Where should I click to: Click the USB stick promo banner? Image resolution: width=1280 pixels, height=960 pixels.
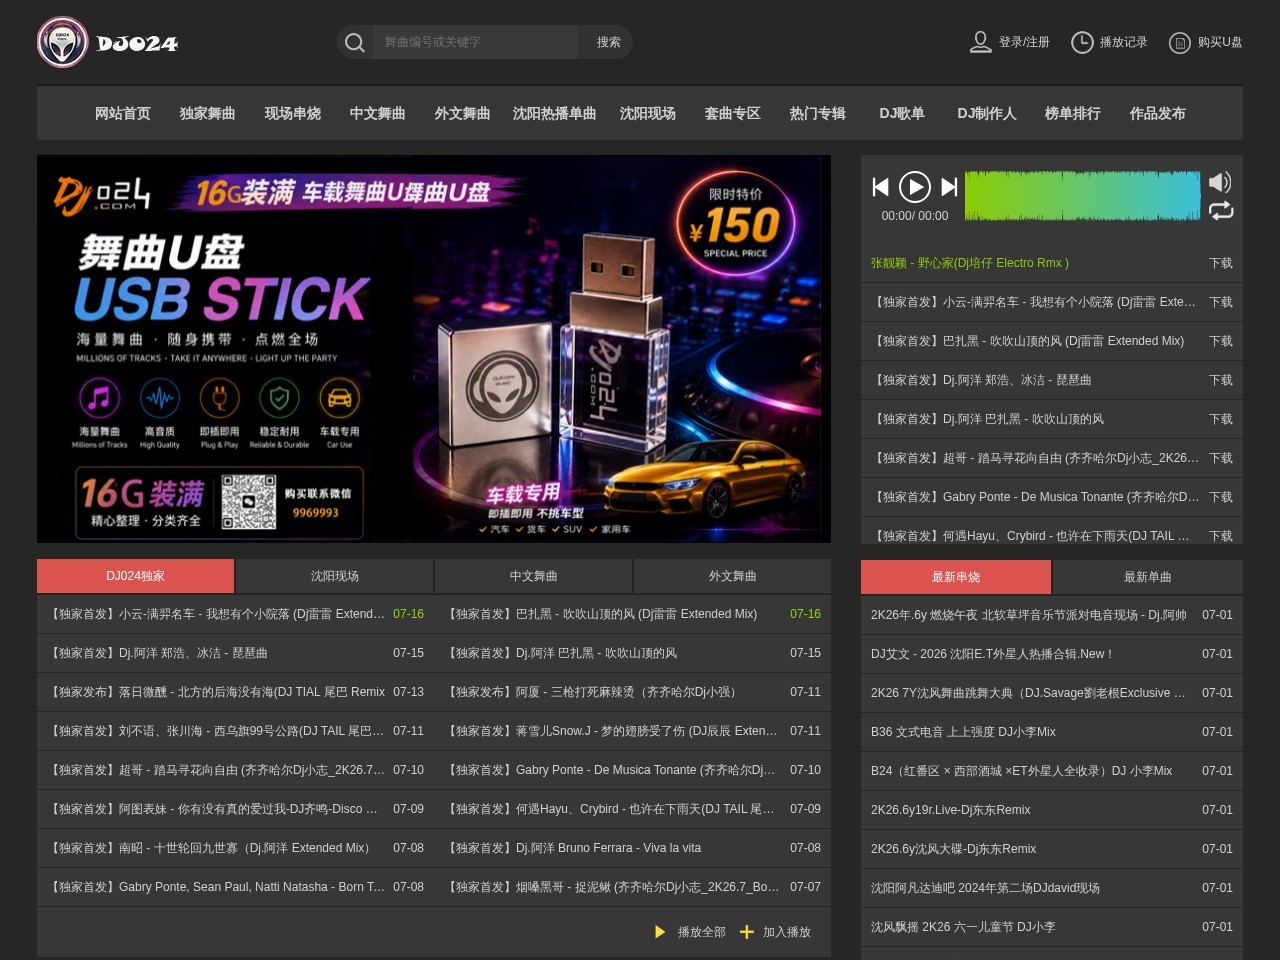coord(434,349)
